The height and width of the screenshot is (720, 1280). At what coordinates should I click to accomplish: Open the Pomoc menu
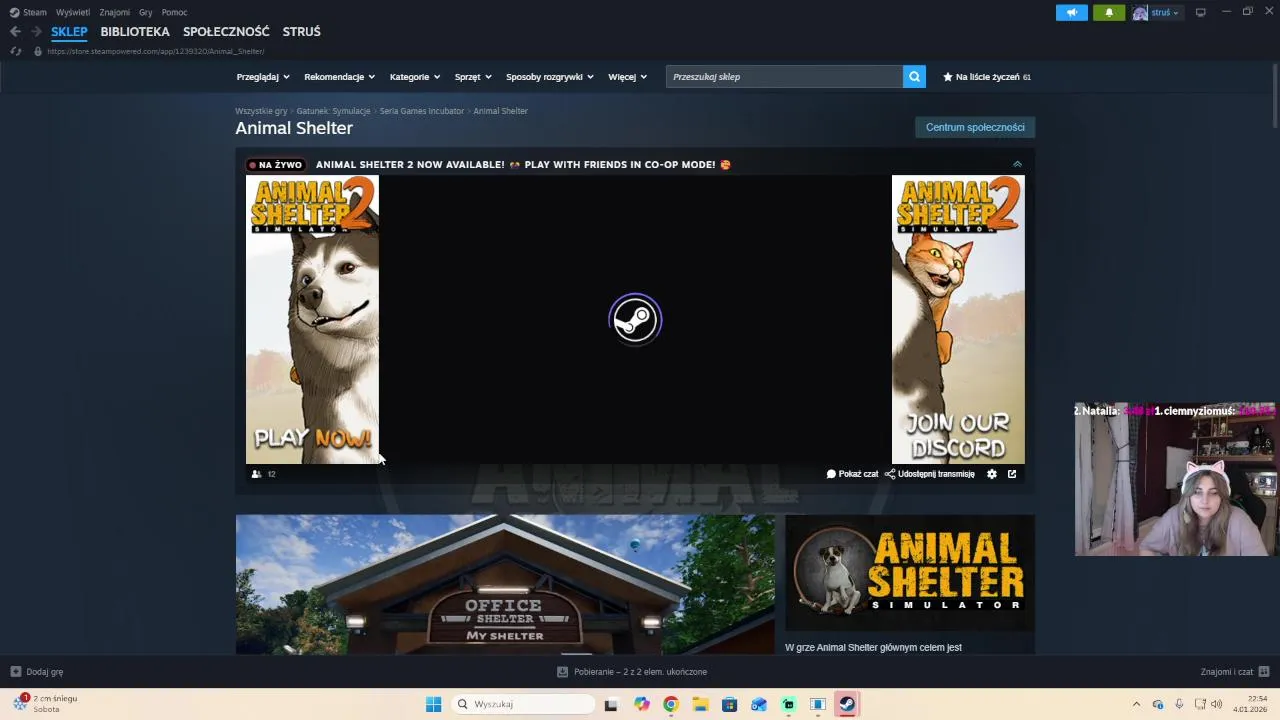coord(174,13)
